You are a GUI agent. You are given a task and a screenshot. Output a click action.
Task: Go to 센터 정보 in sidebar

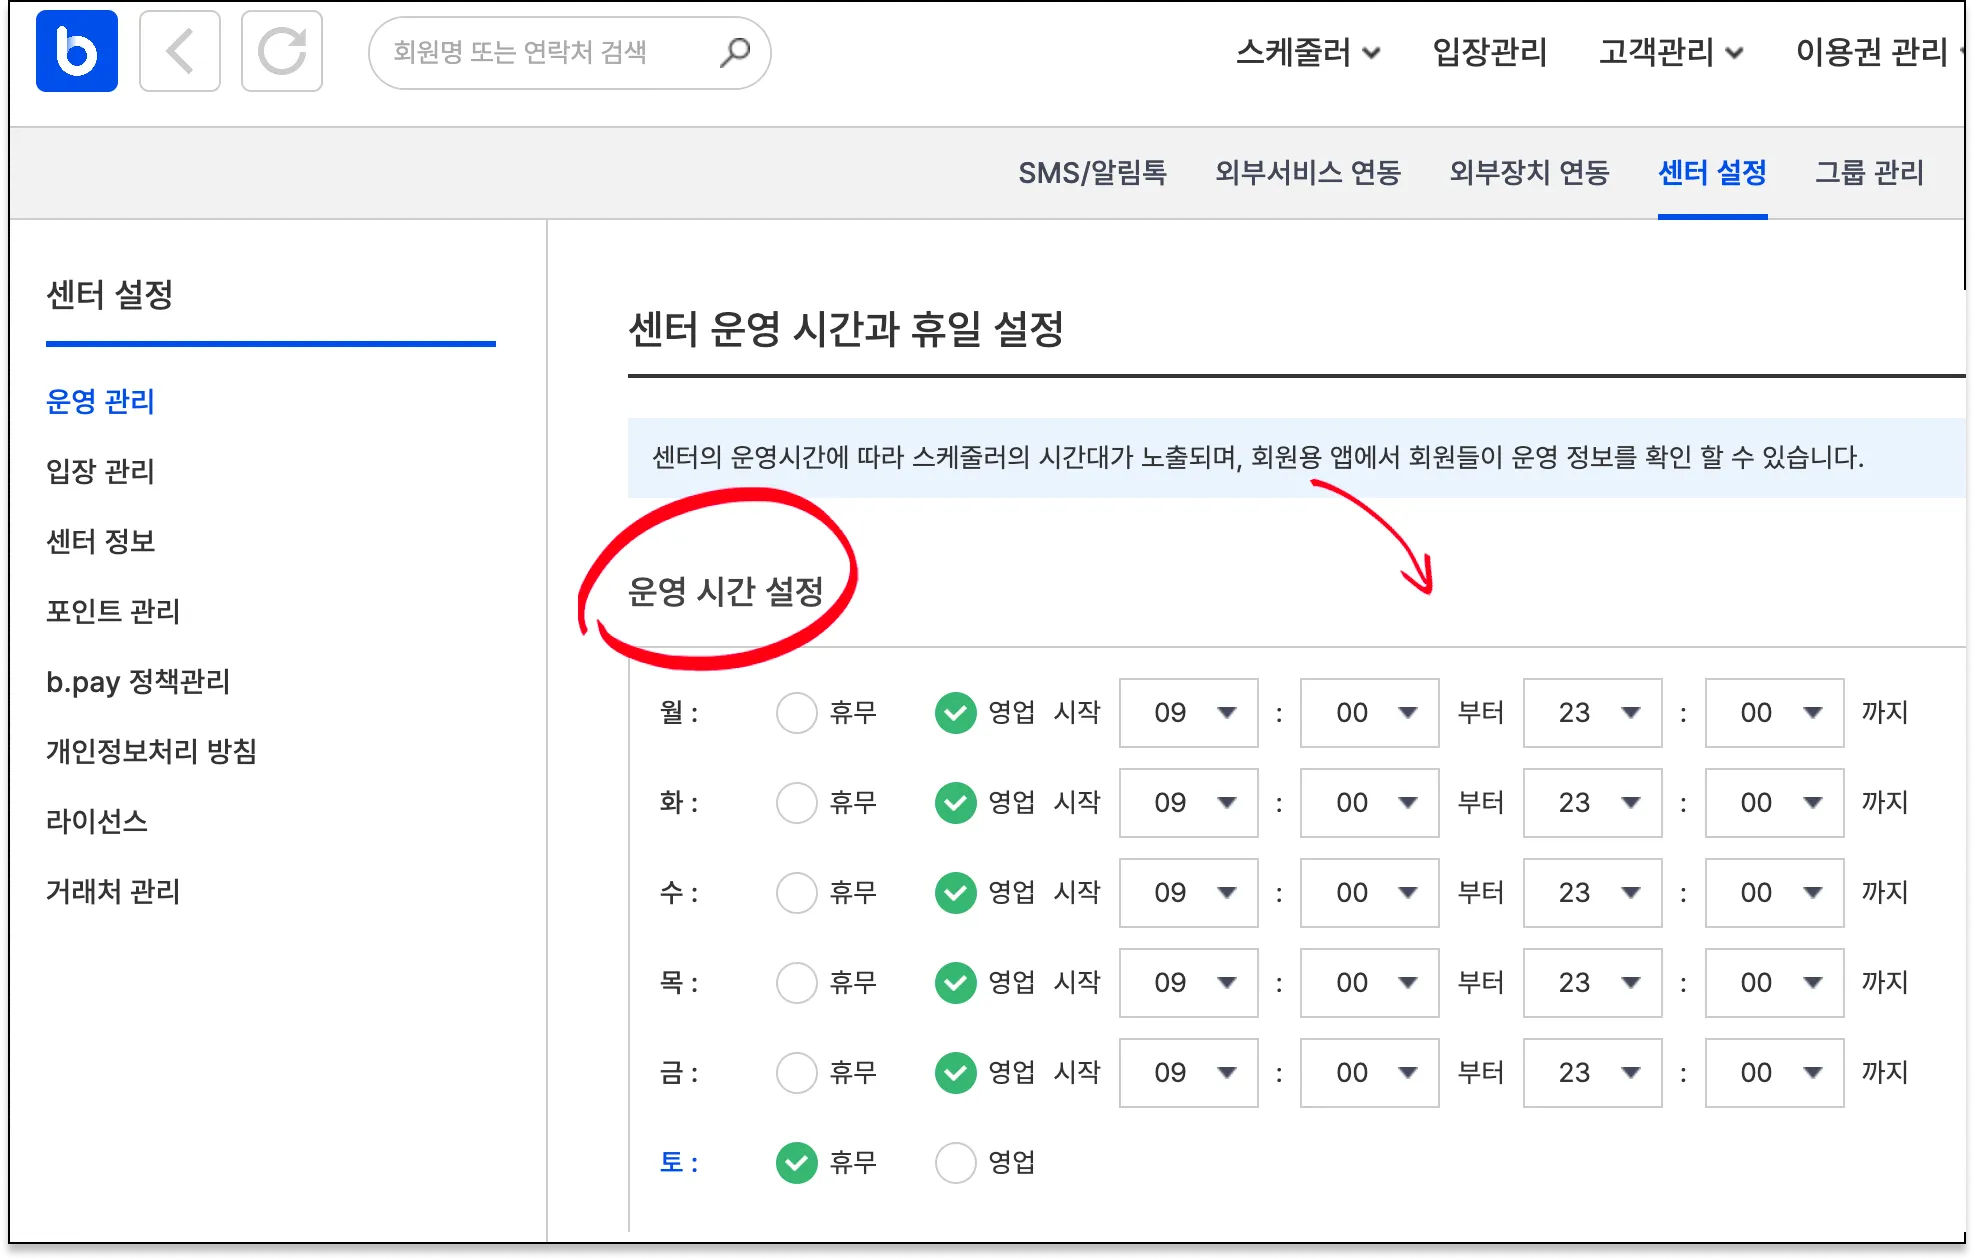[x=101, y=541]
